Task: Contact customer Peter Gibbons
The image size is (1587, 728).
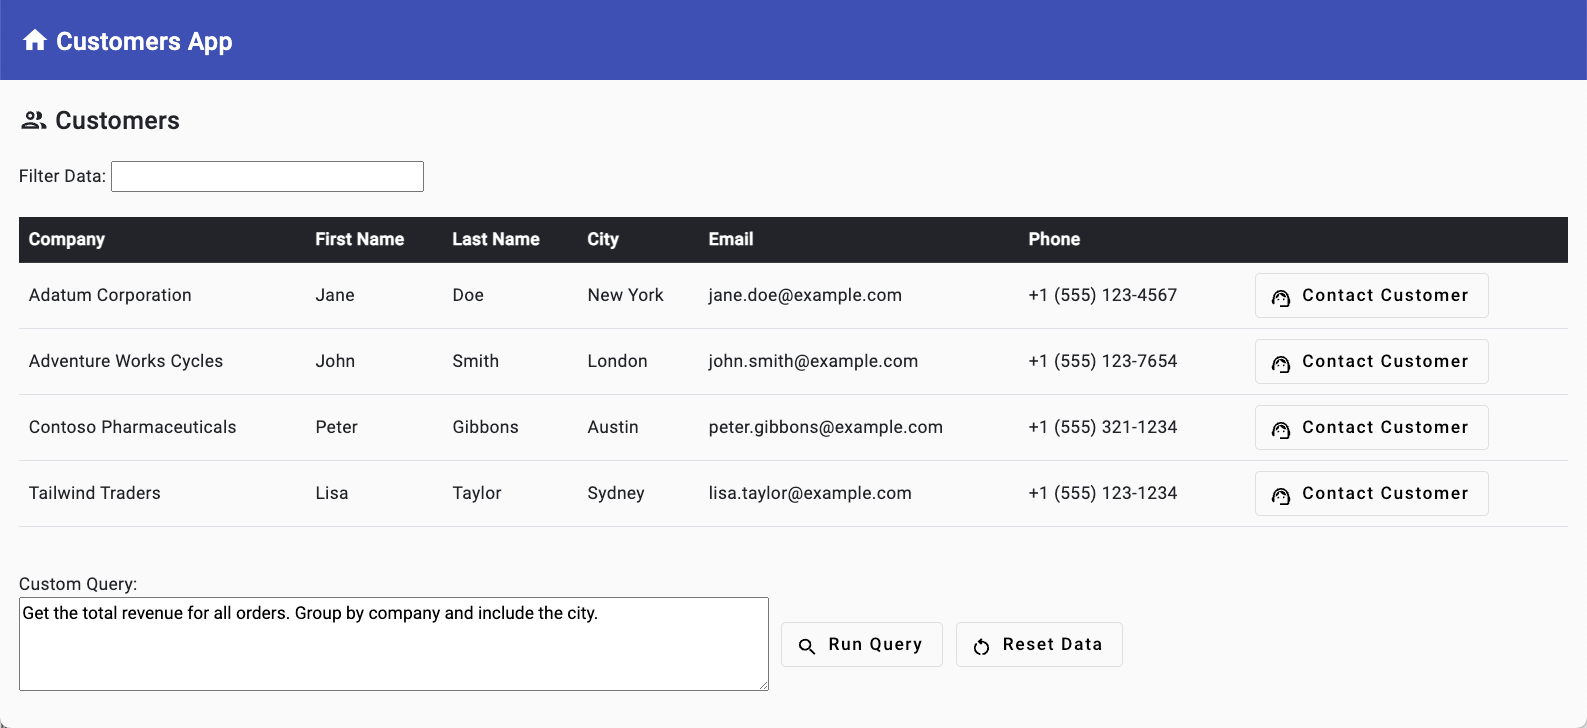Action: [x=1371, y=427]
